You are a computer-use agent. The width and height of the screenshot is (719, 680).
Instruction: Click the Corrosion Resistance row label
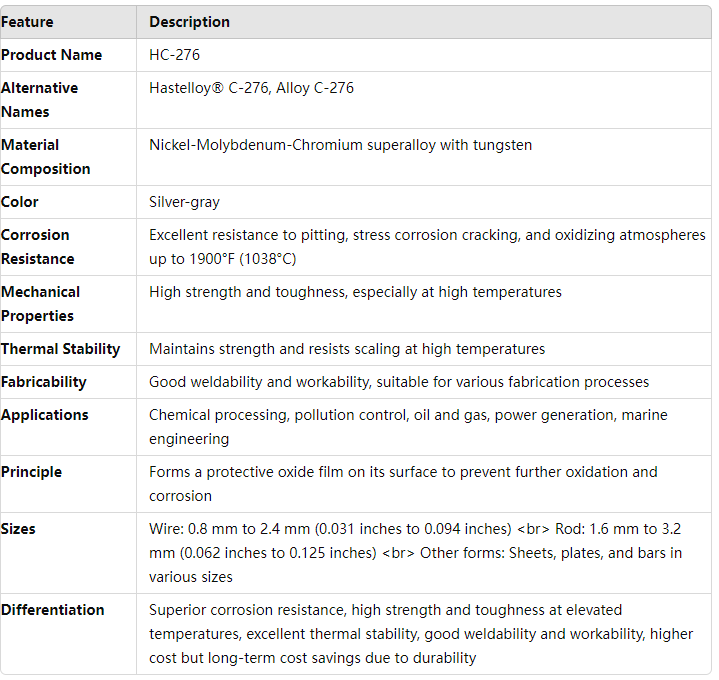click(x=37, y=247)
